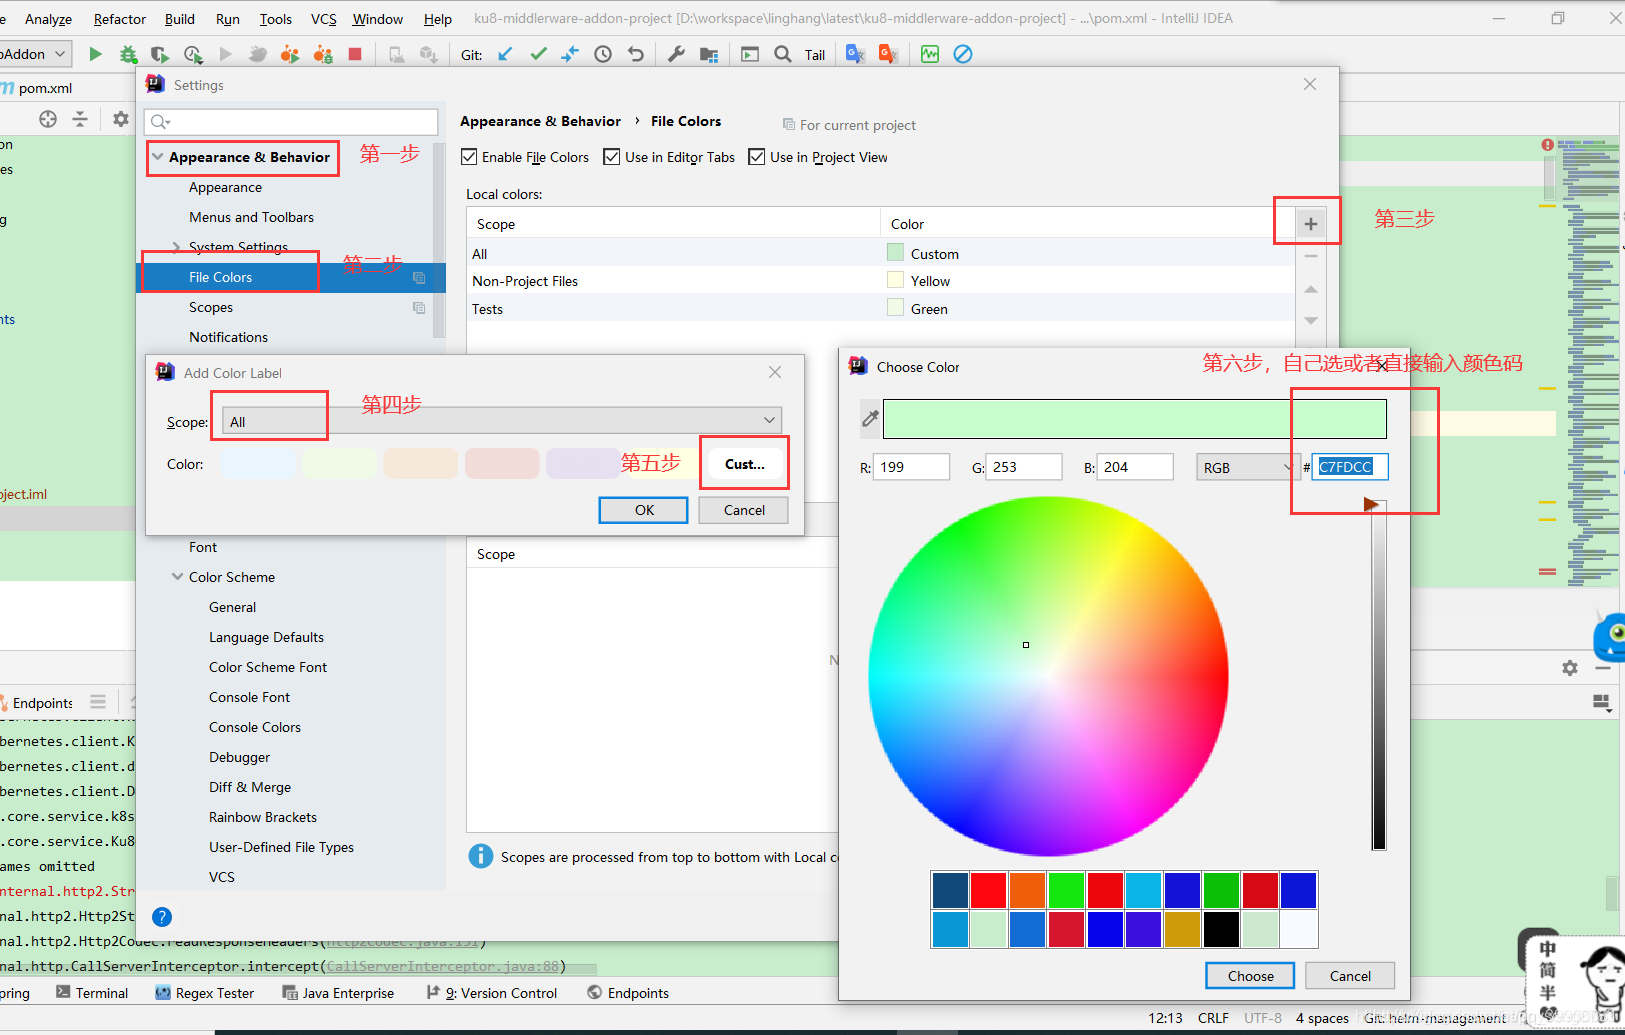Open the Help menu
This screenshot has width=1625, height=1035.
pos(438,19)
